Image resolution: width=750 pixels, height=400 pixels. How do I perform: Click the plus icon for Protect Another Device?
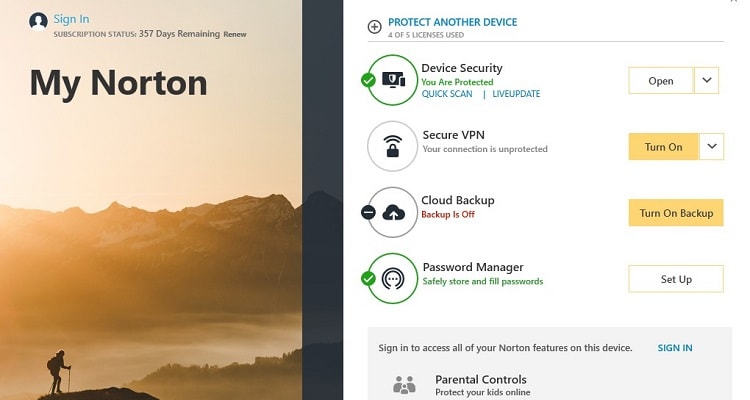pyautogui.click(x=375, y=27)
